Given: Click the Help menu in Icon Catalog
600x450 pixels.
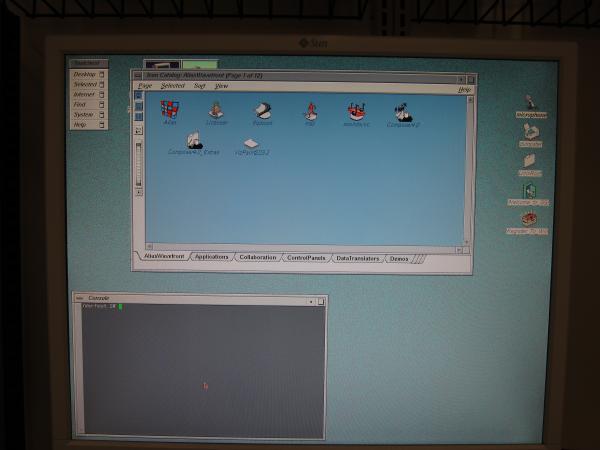Looking at the screenshot, I should click(464, 88).
